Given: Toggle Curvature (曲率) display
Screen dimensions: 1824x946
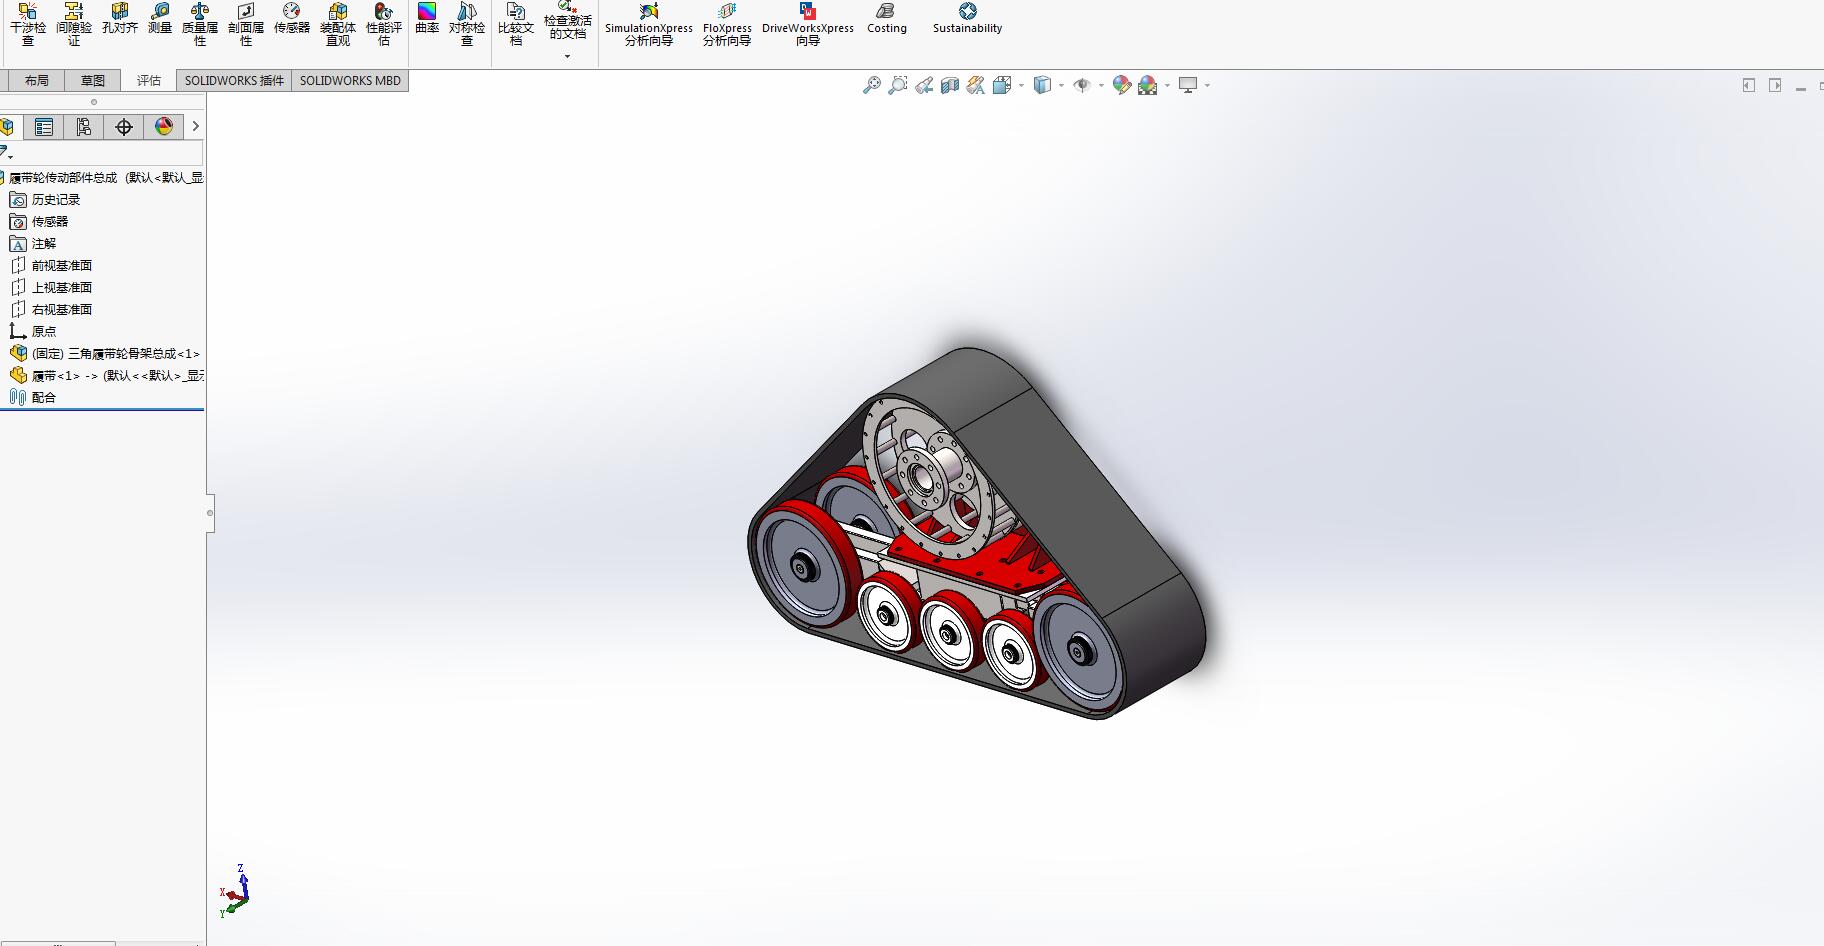Looking at the screenshot, I should coord(427,19).
